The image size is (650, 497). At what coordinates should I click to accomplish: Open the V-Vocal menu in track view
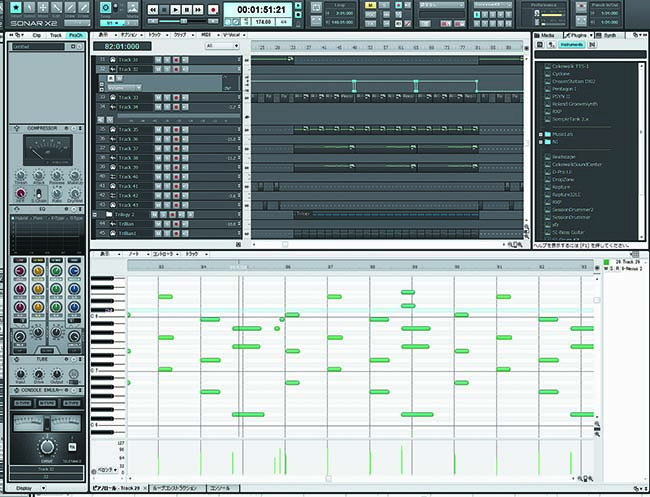pos(234,35)
